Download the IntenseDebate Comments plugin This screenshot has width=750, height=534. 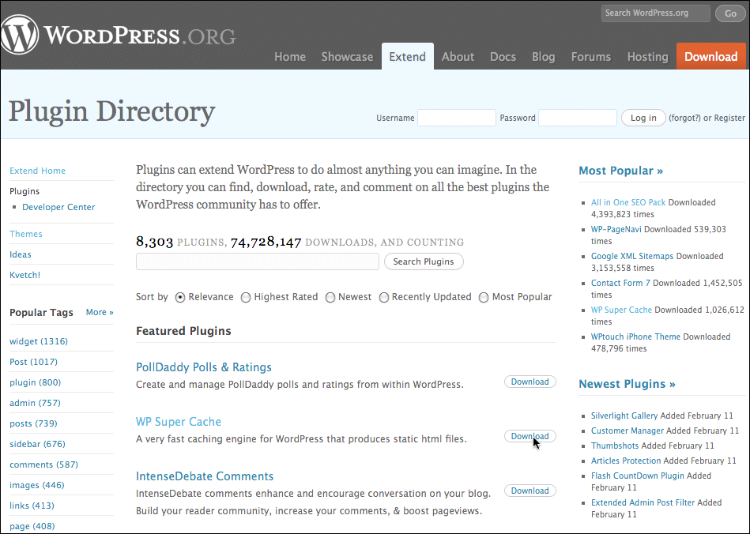click(x=530, y=491)
